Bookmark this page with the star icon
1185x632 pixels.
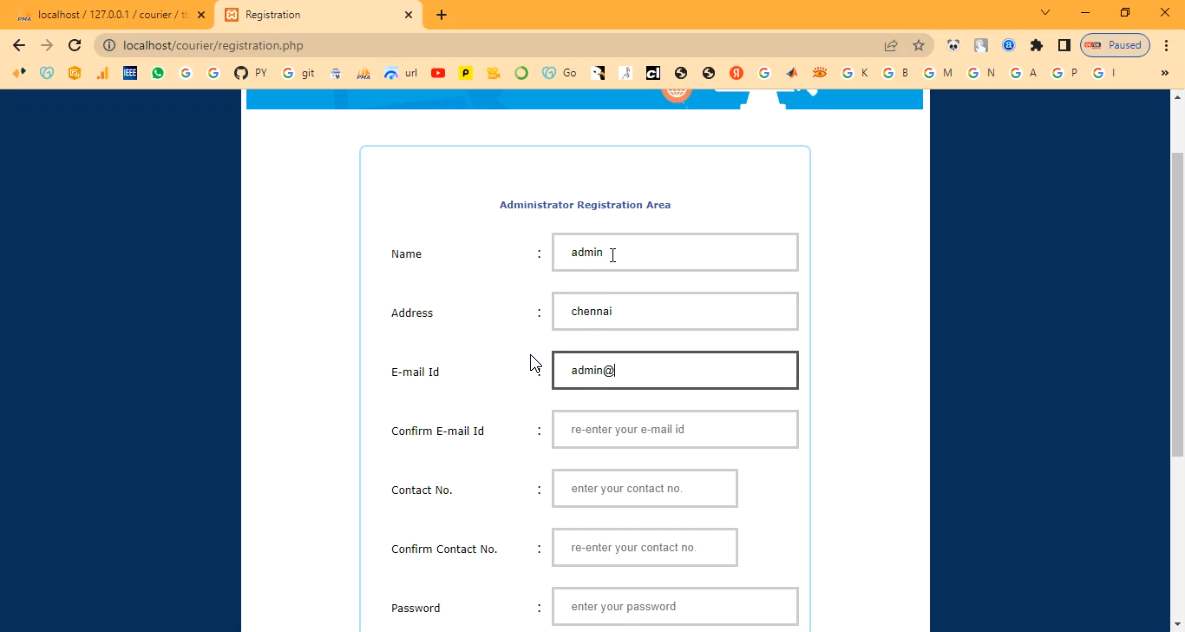coord(918,45)
